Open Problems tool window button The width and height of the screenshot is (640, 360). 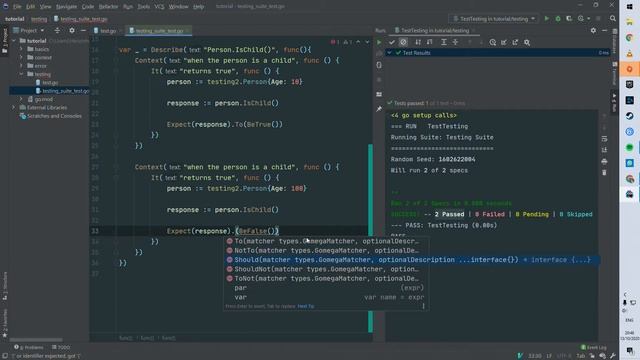tap(29, 347)
